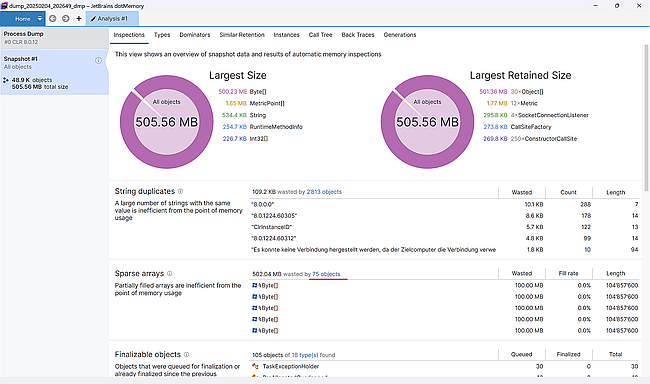Screen dimensions: 650x384
Task: Click Length column header in Sparse arrays
Action: click(616, 274)
